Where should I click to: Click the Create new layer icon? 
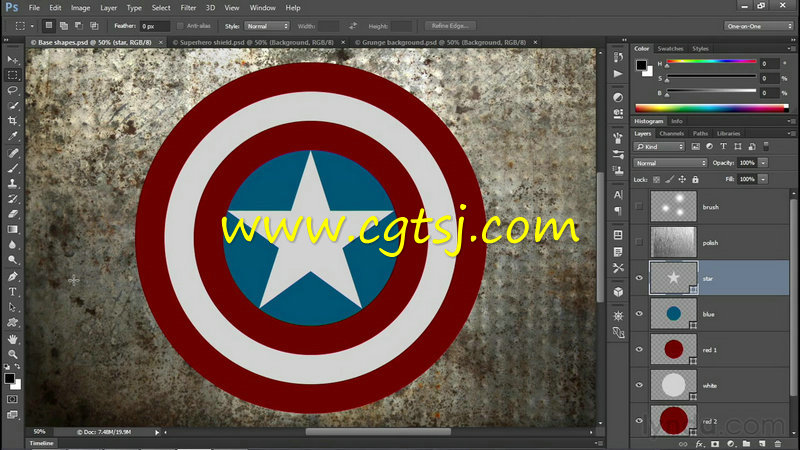coord(762,444)
